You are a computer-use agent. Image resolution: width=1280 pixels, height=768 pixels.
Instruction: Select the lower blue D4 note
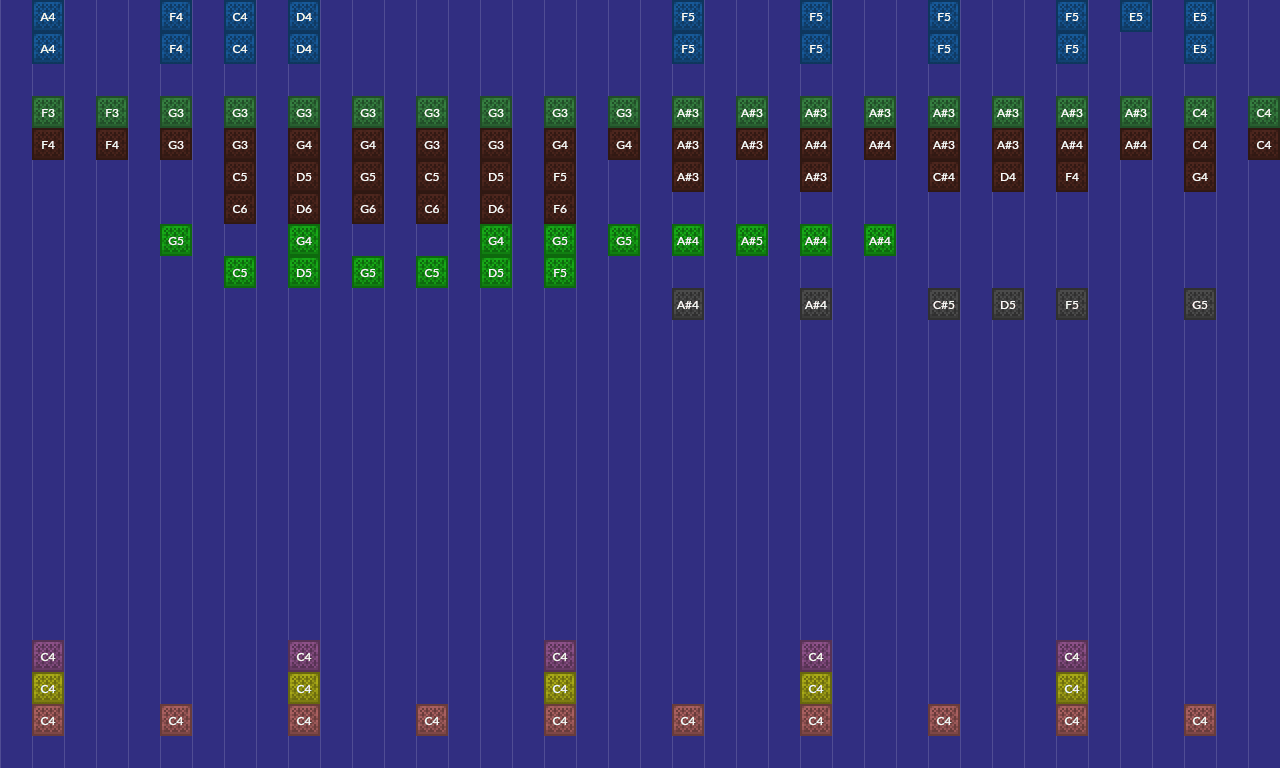(x=304, y=48)
